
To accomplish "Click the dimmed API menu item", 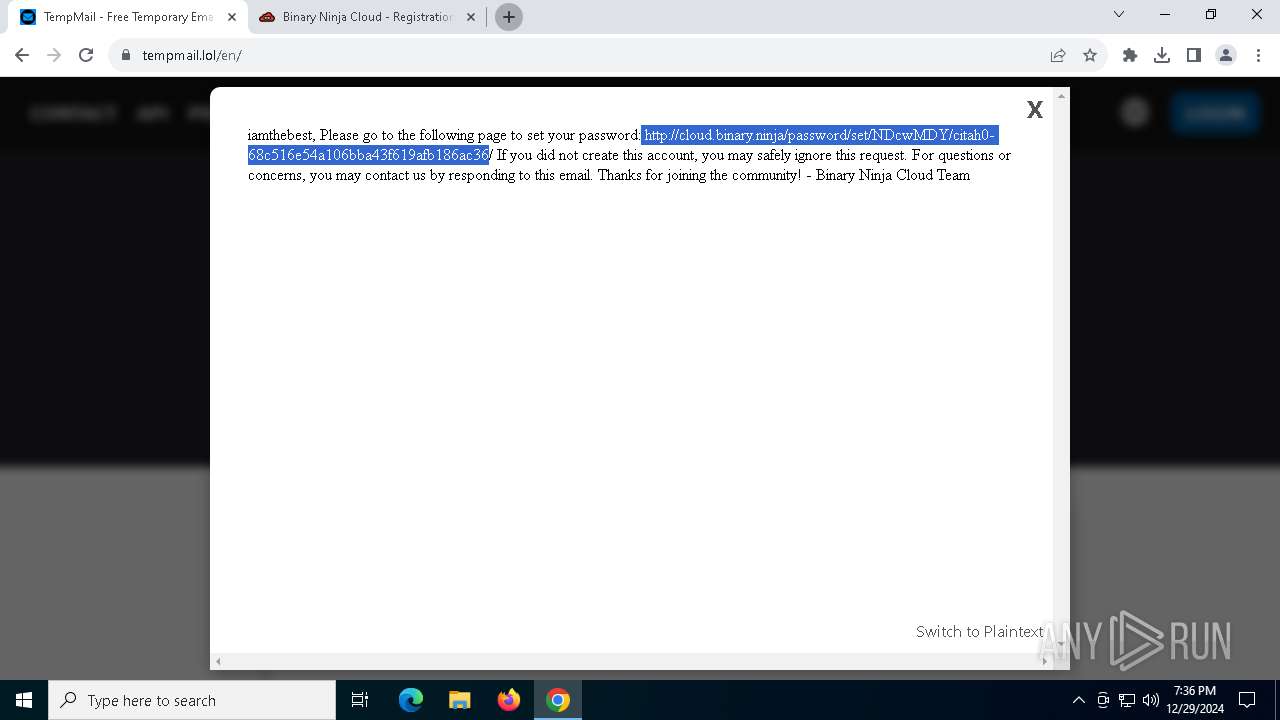I will point(153,113).
